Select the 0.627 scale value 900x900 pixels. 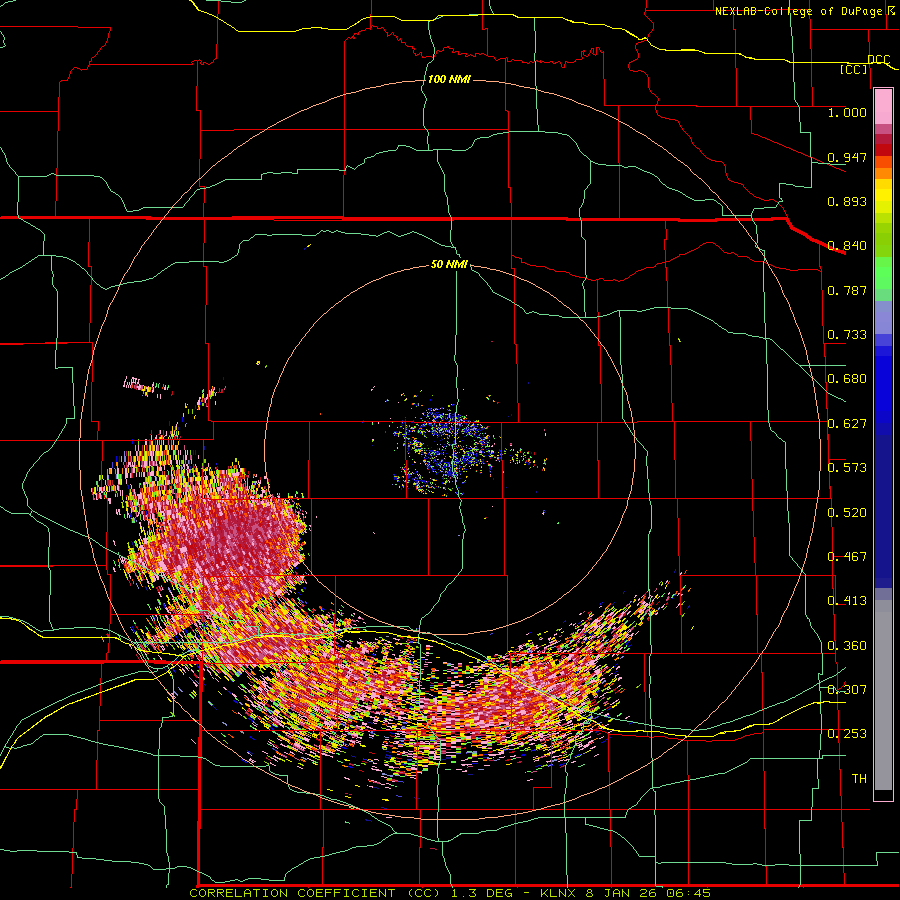point(847,424)
